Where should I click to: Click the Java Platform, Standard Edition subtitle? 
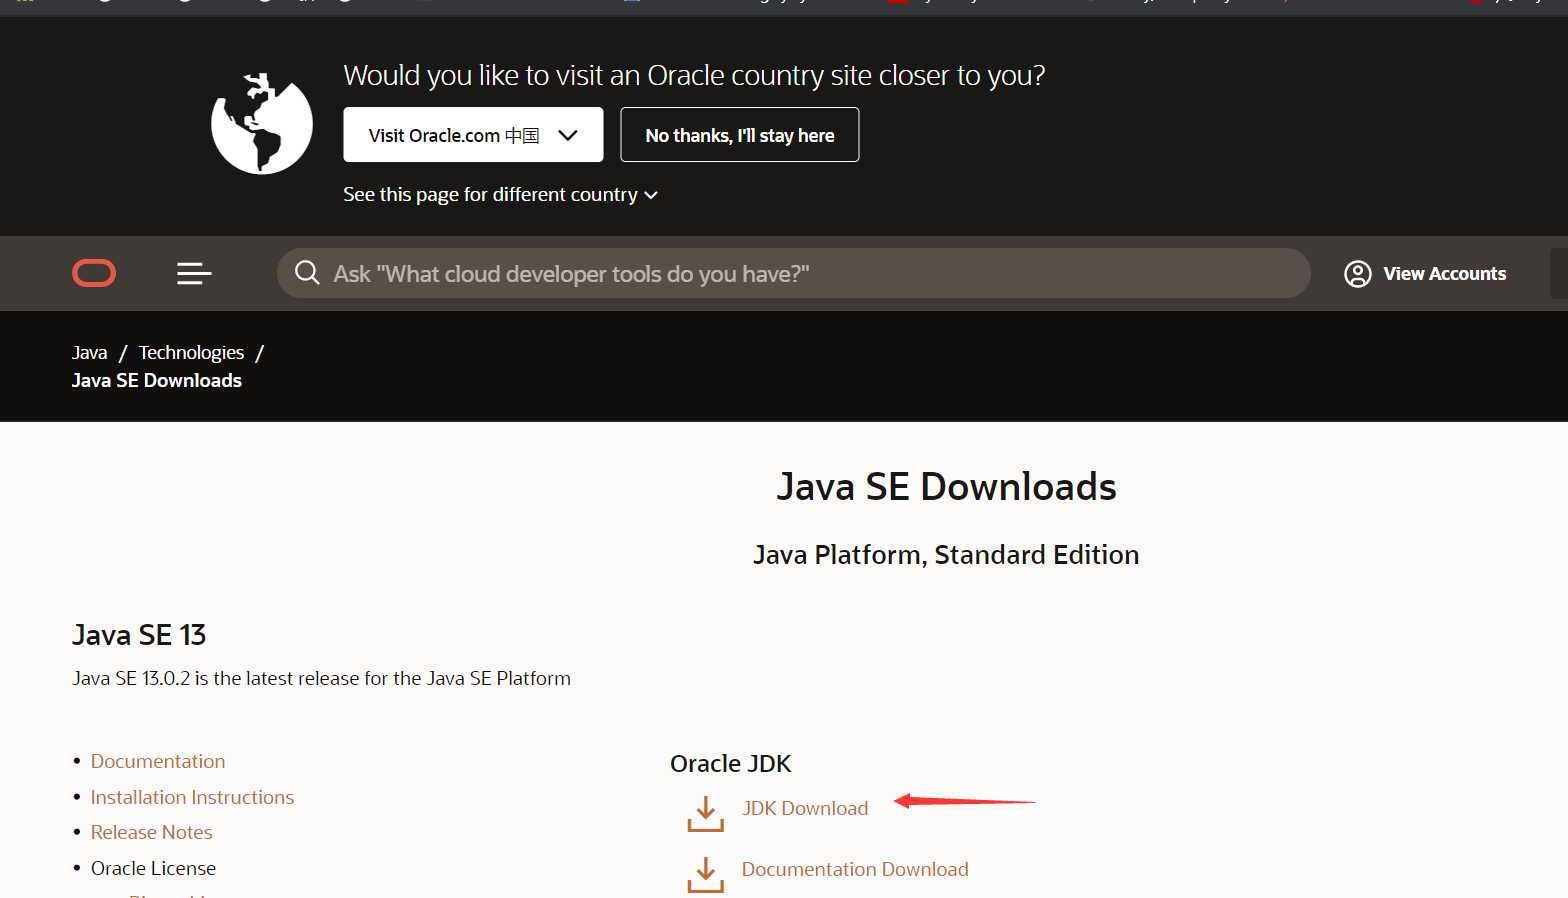coord(946,555)
